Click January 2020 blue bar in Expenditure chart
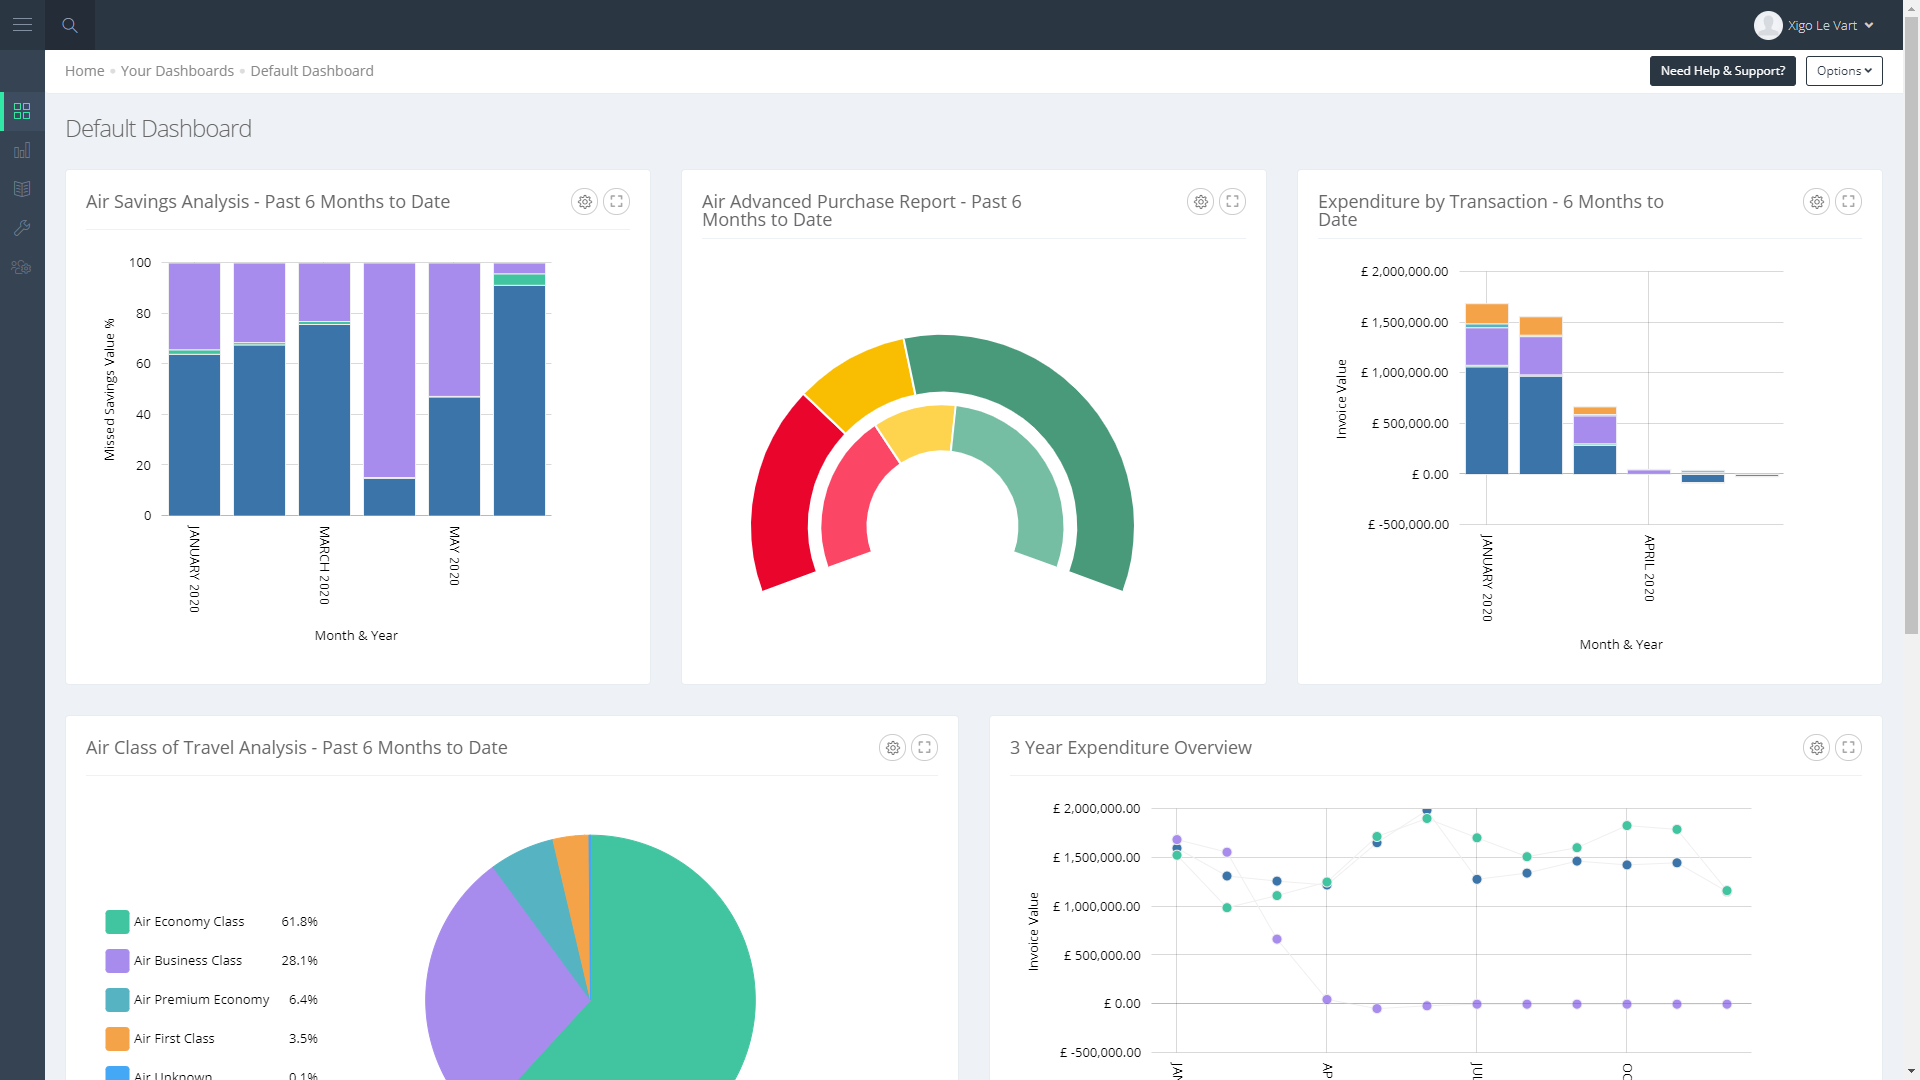The width and height of the screenshot is (1920, 1080). (x=1486, y=420)
